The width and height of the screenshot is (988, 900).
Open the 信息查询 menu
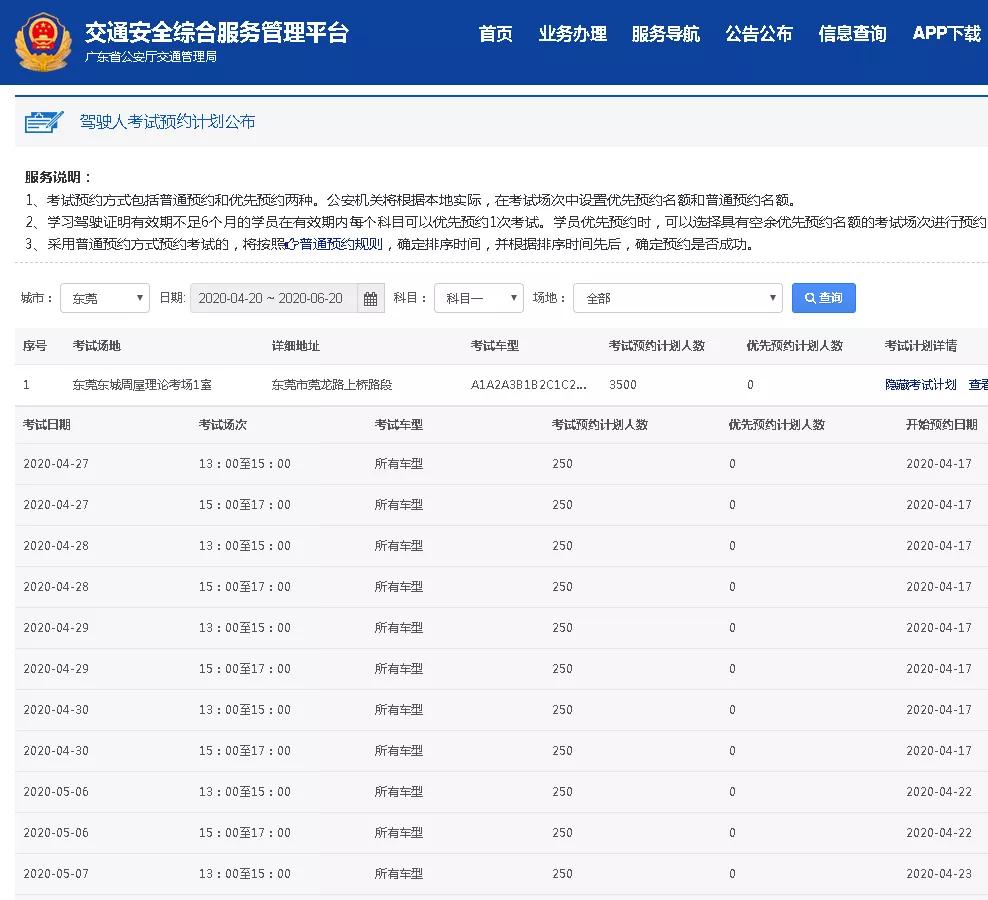(852, 33)
